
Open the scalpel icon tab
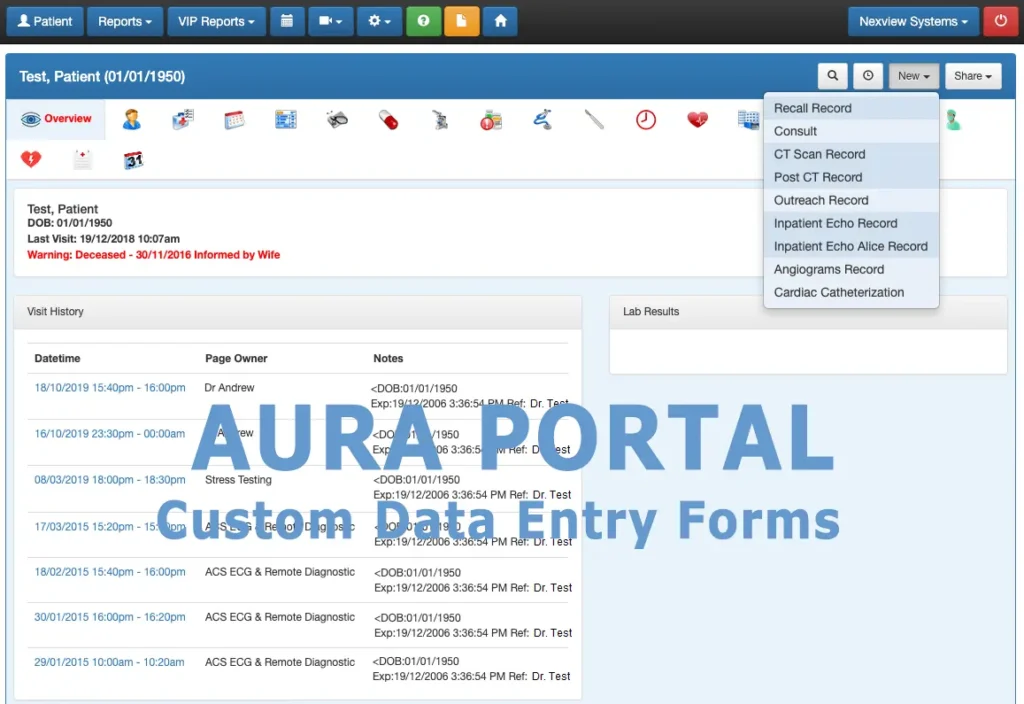pyautogui.click(x=594, y=120)
